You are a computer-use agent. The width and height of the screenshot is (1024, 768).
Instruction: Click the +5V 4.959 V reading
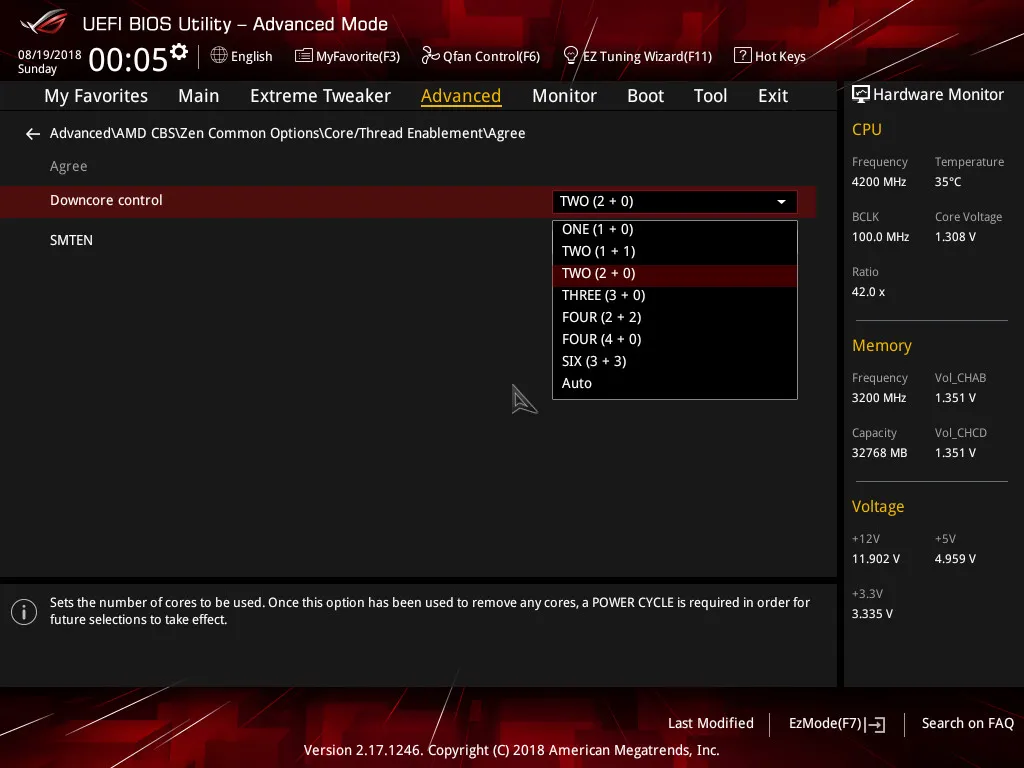tap(955, 559)
